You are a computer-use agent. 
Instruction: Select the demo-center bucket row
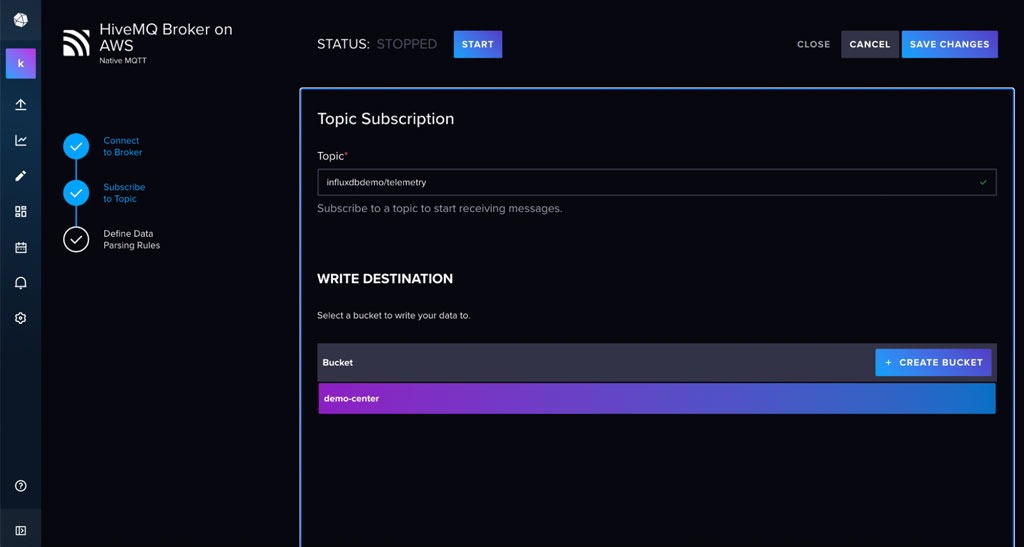click(x=657, y=398)
